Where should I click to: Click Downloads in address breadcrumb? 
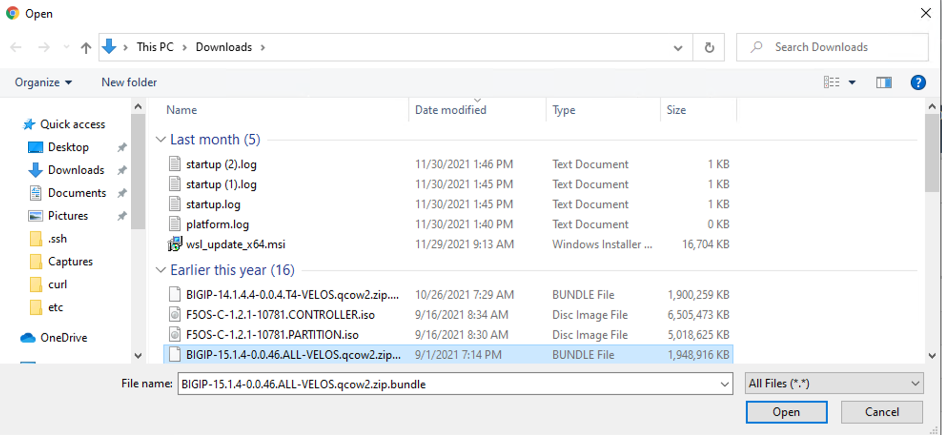tap(224, 47)
